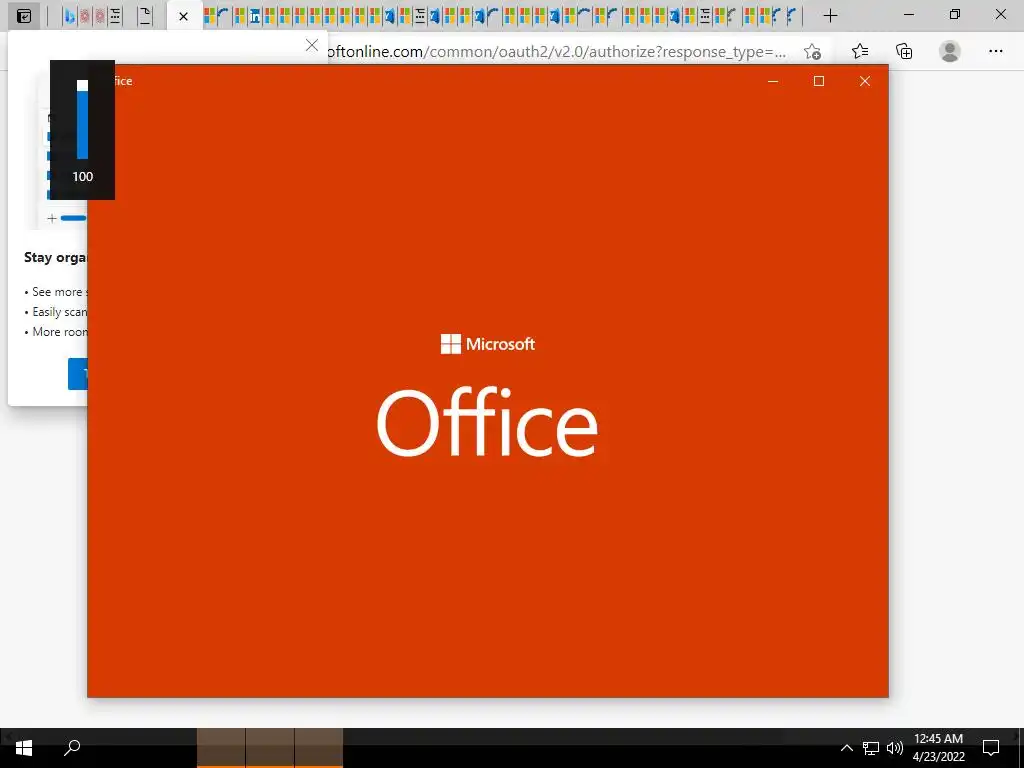The height and width of the screenshot is (768, 1024).
Task: Minimize the Office splash window
Action: pyautogui.click(x=773, y=81)
